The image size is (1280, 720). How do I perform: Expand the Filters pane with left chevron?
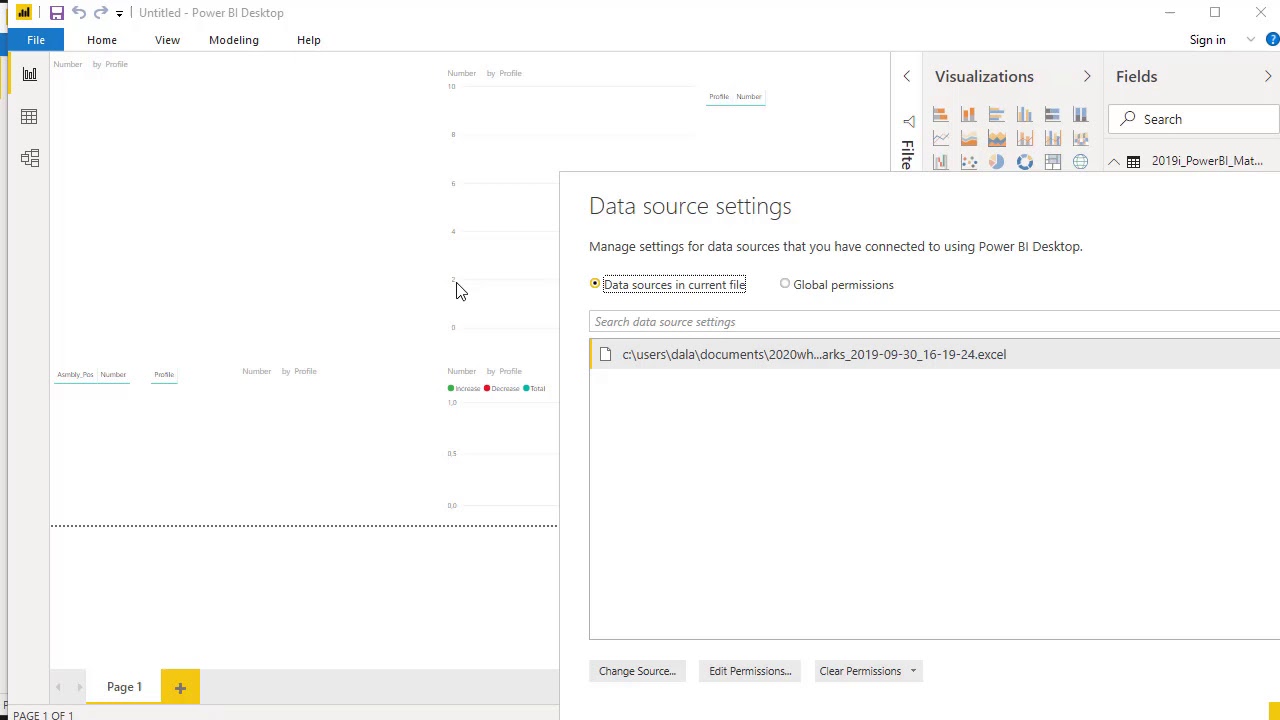tap(907, 77)
